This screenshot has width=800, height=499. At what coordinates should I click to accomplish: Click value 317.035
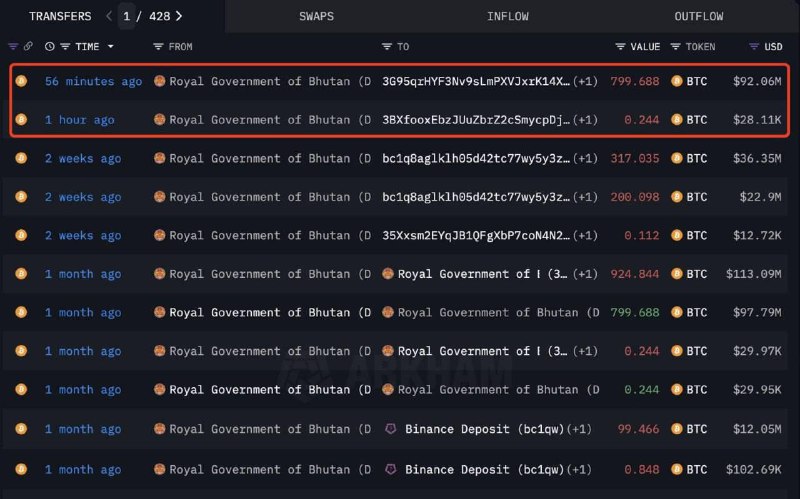[635, 158]
